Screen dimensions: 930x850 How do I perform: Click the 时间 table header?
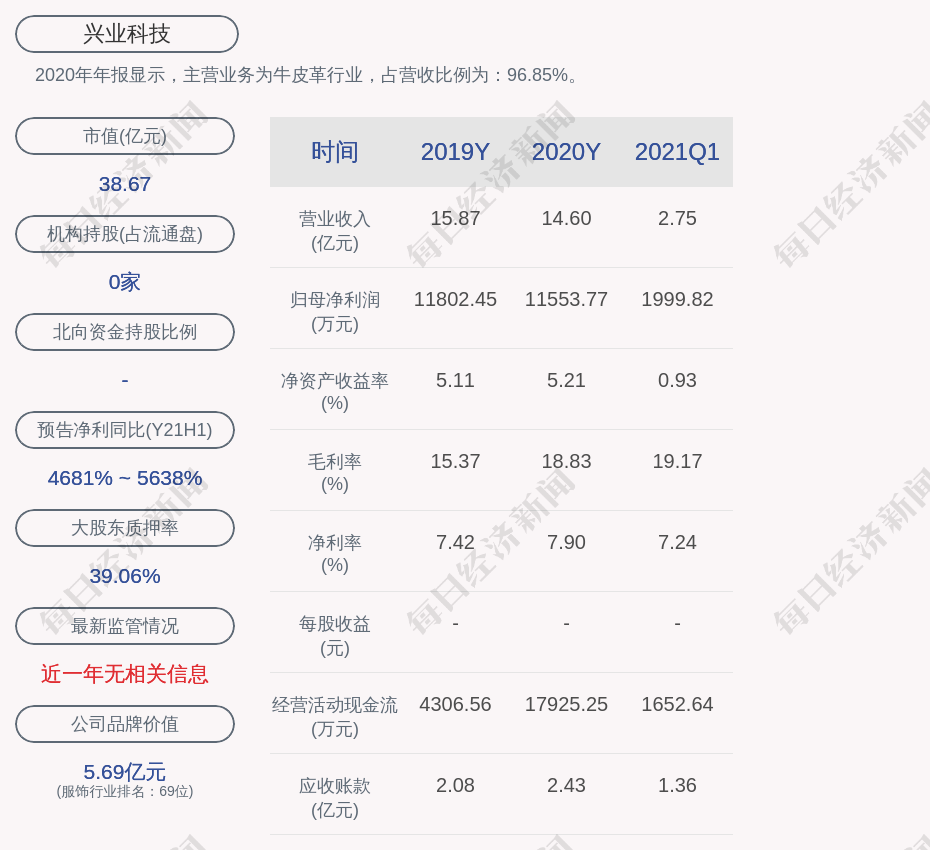point(335,152)
